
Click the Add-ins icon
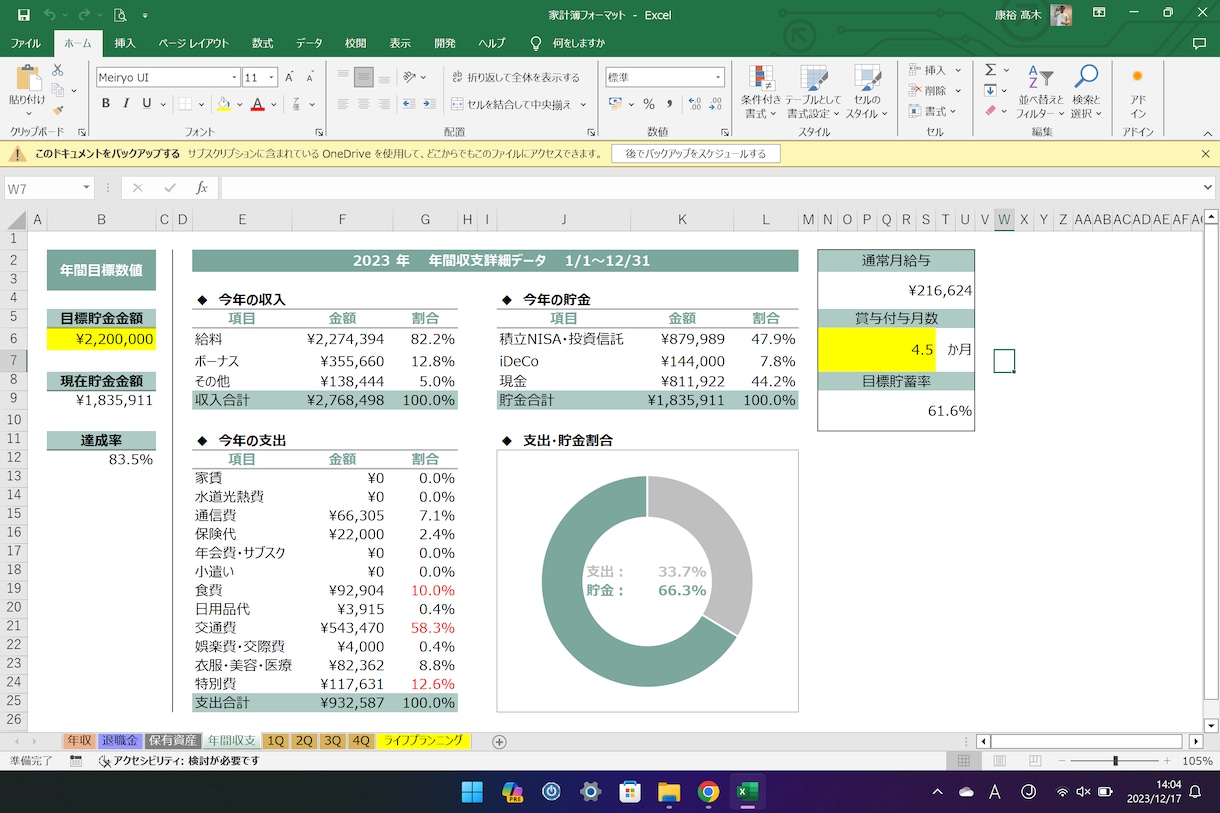click(1137, 77)
